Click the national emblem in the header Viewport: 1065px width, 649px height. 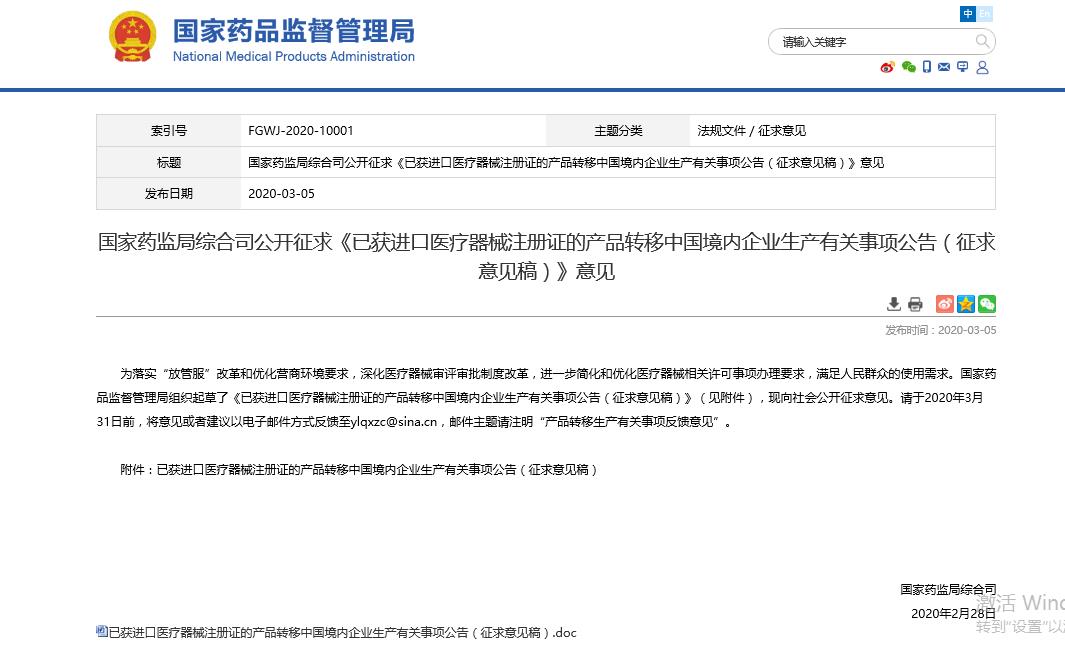[x=132, y=38]
